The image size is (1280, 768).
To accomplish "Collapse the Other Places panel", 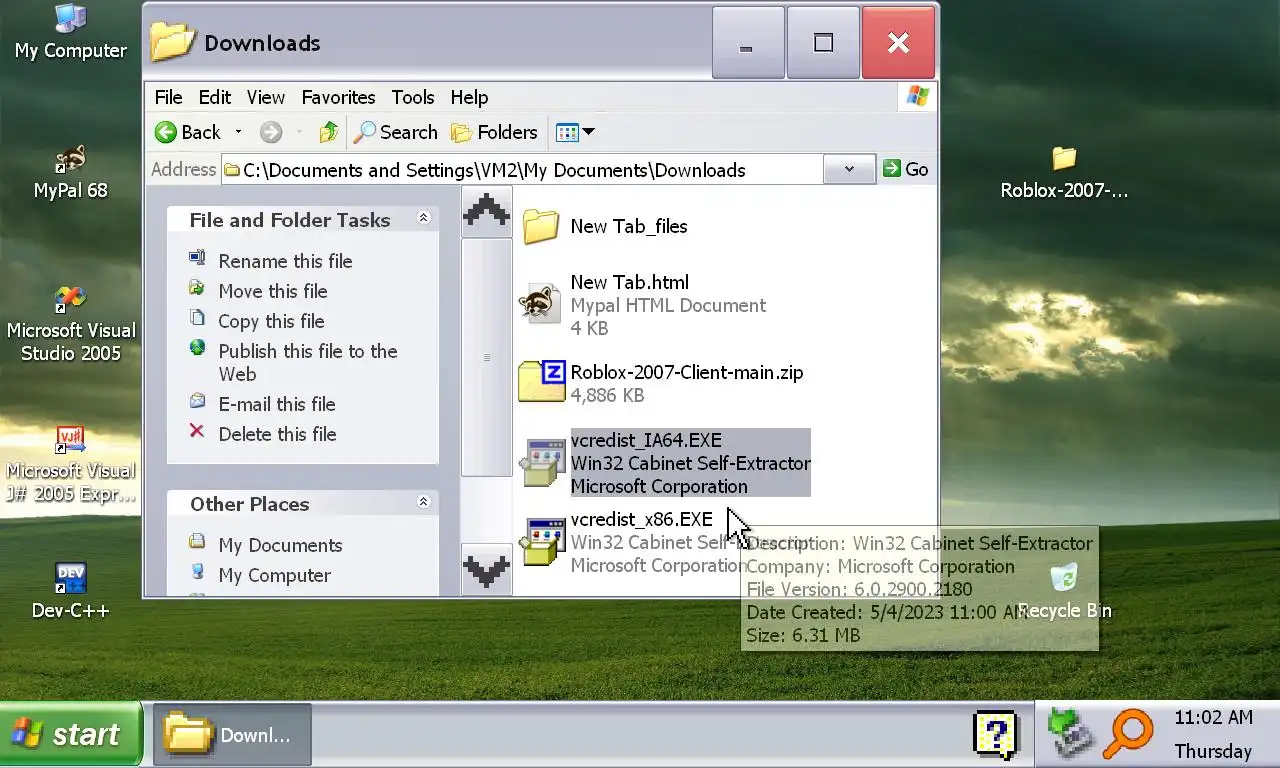I will click(423, 502).
